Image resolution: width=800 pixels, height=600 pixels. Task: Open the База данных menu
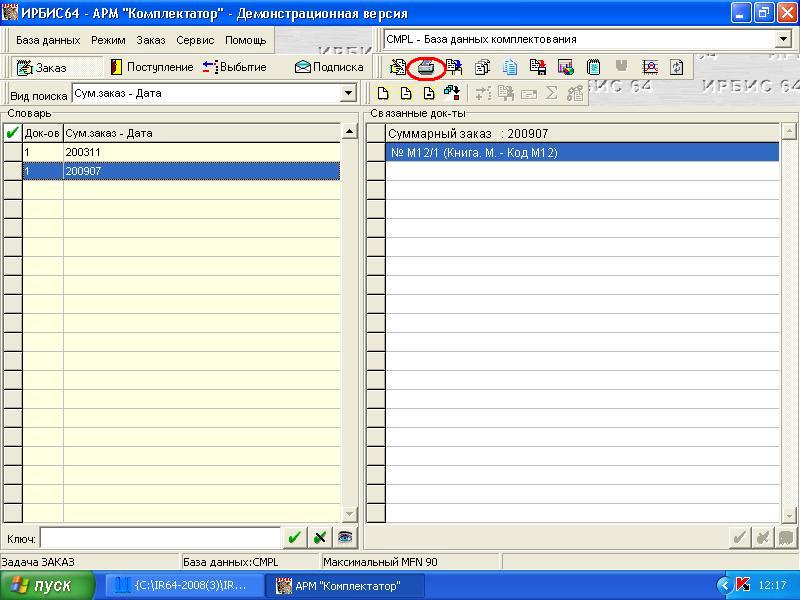(x=48, y=41)
